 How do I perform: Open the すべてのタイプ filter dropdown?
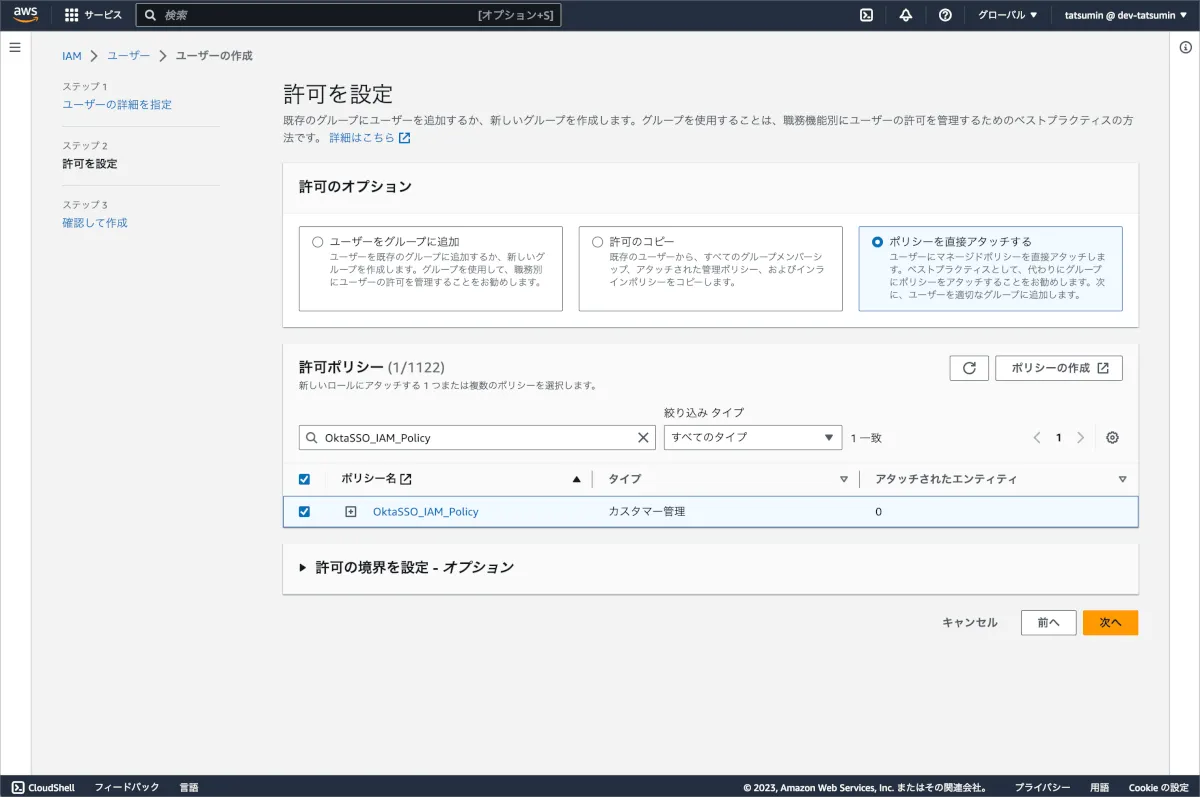point(753,437)
